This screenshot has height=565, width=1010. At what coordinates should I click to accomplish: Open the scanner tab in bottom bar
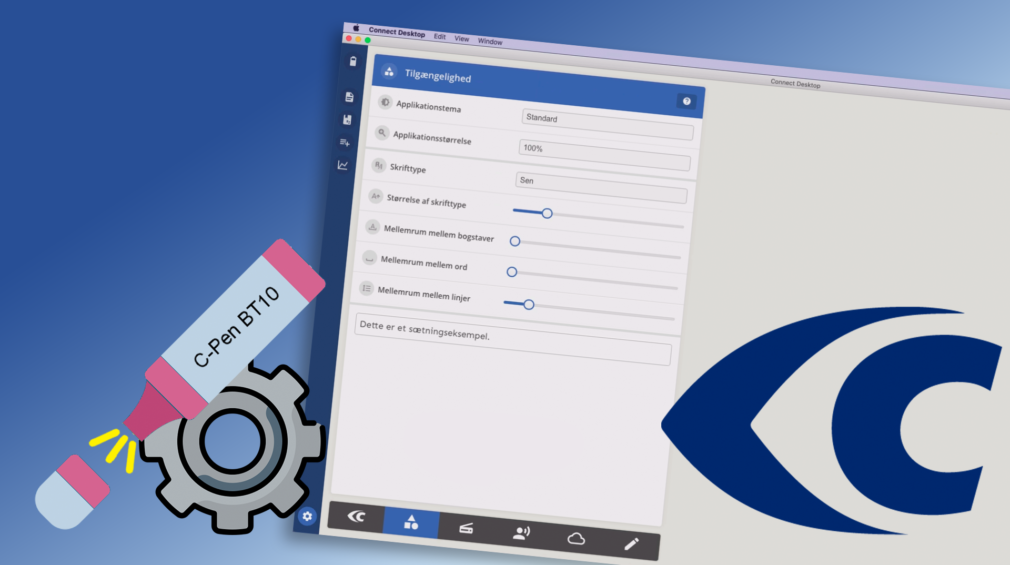466,529
